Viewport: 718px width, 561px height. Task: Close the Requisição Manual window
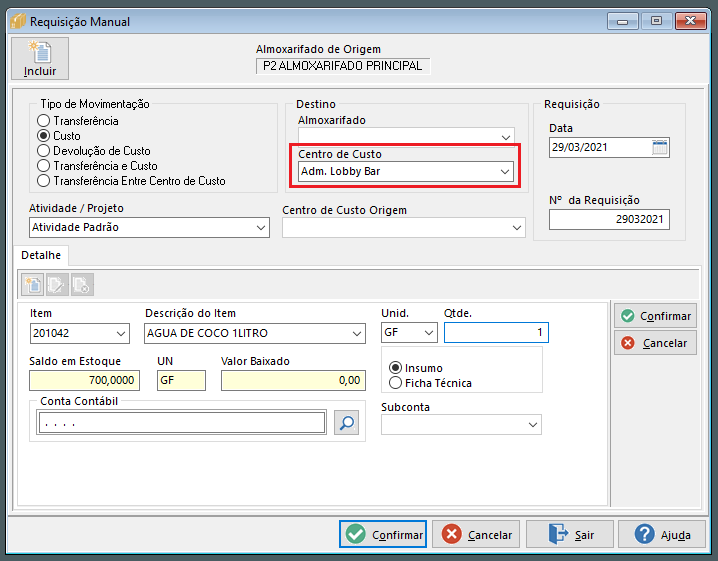691,22
